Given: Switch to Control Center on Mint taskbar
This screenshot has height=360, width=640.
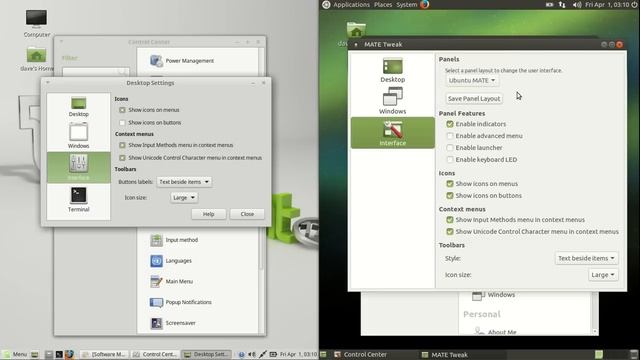Looking at the screenshot, I should pos(155,354).
